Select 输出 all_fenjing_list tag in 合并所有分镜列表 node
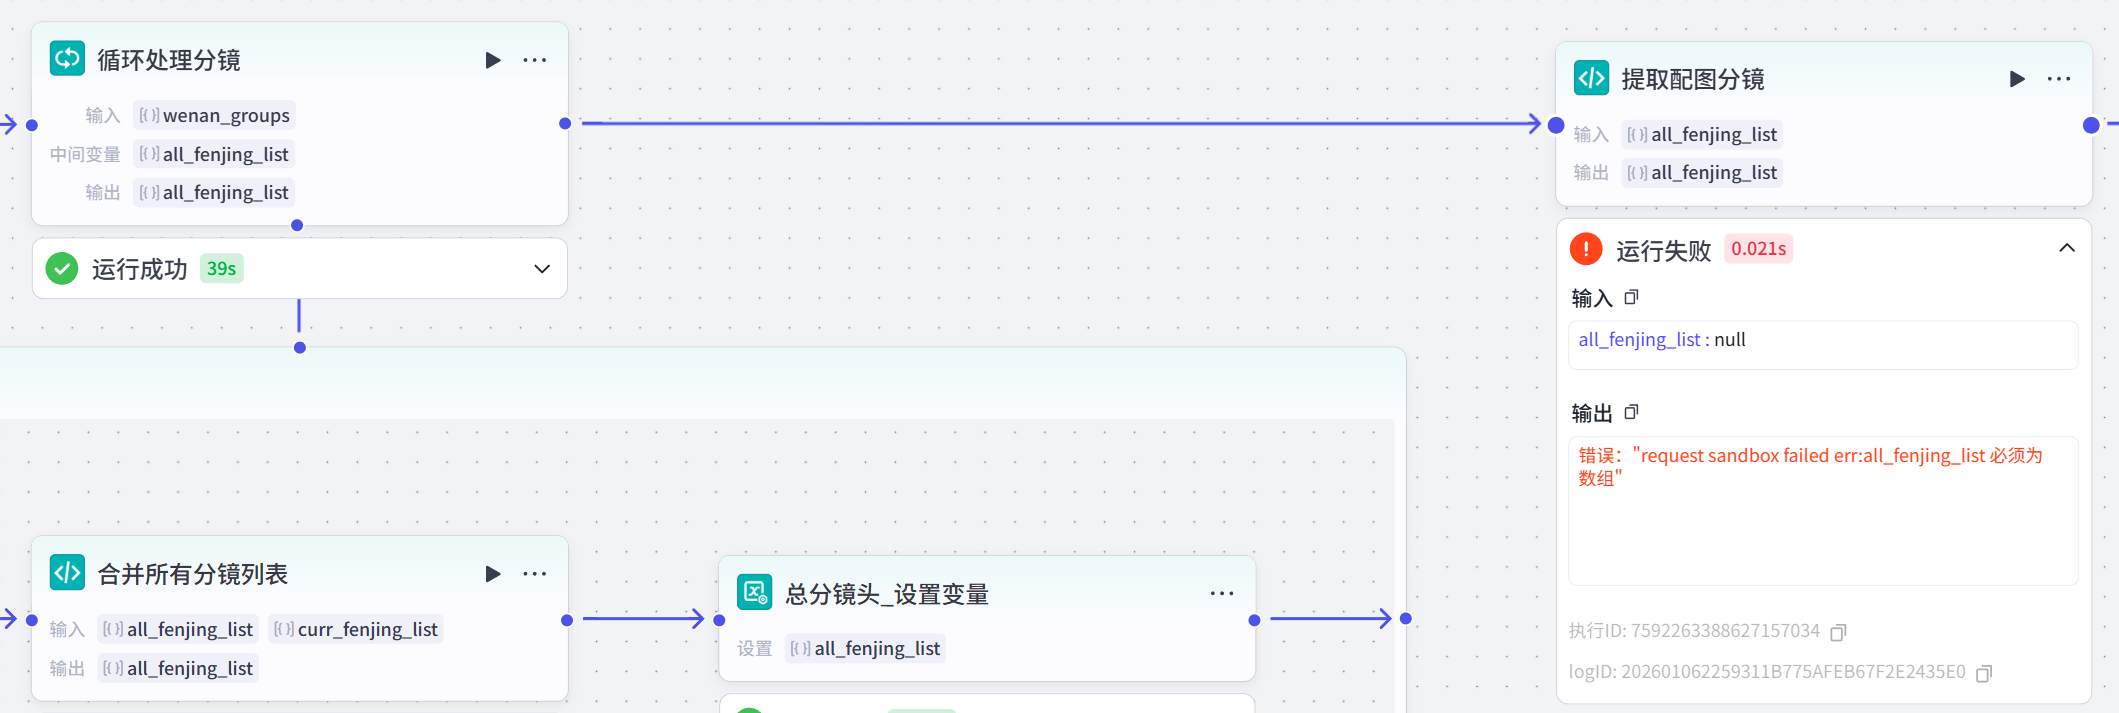This screenshot has width=2119, height=713. pos(178,668)
